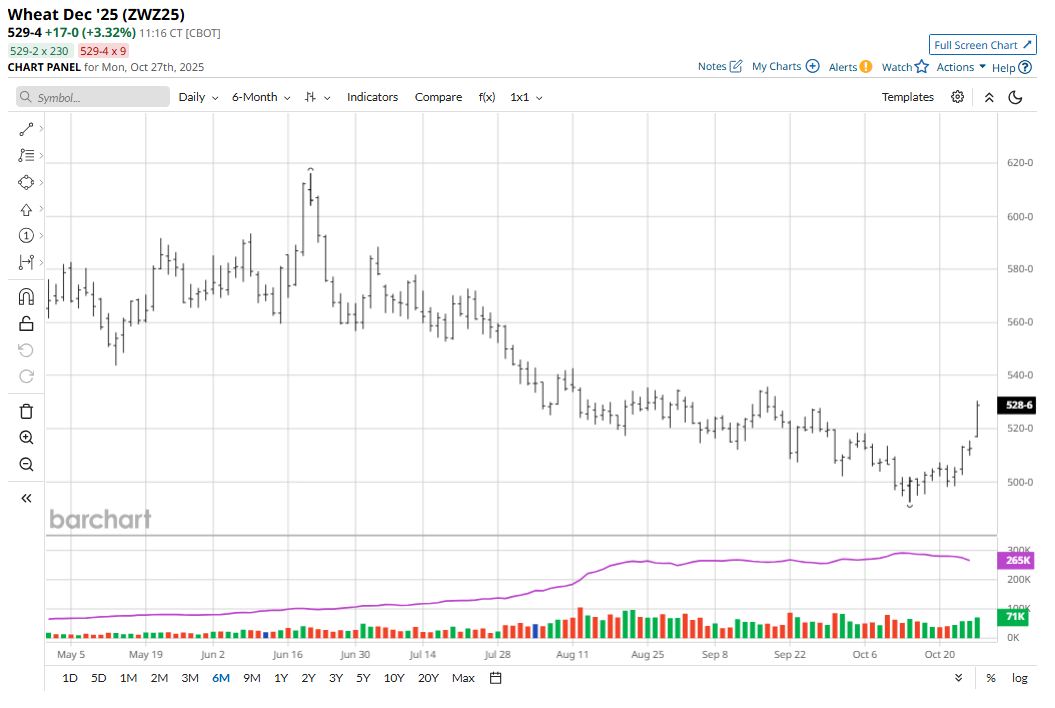Select the 5Y range
Image resolution: width=1055 pixels, height=708 pixels.
363,678
